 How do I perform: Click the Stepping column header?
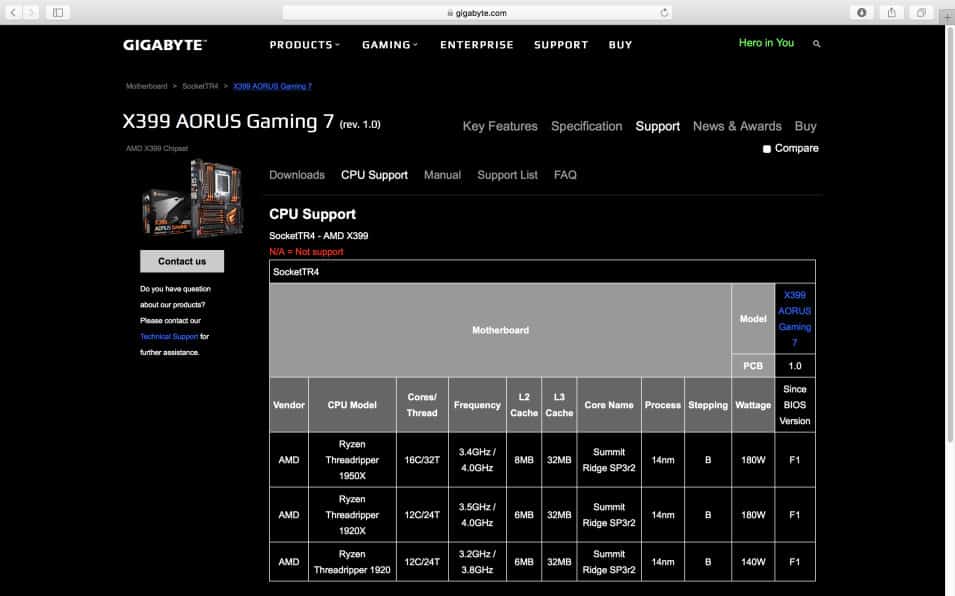click(708, 405)
